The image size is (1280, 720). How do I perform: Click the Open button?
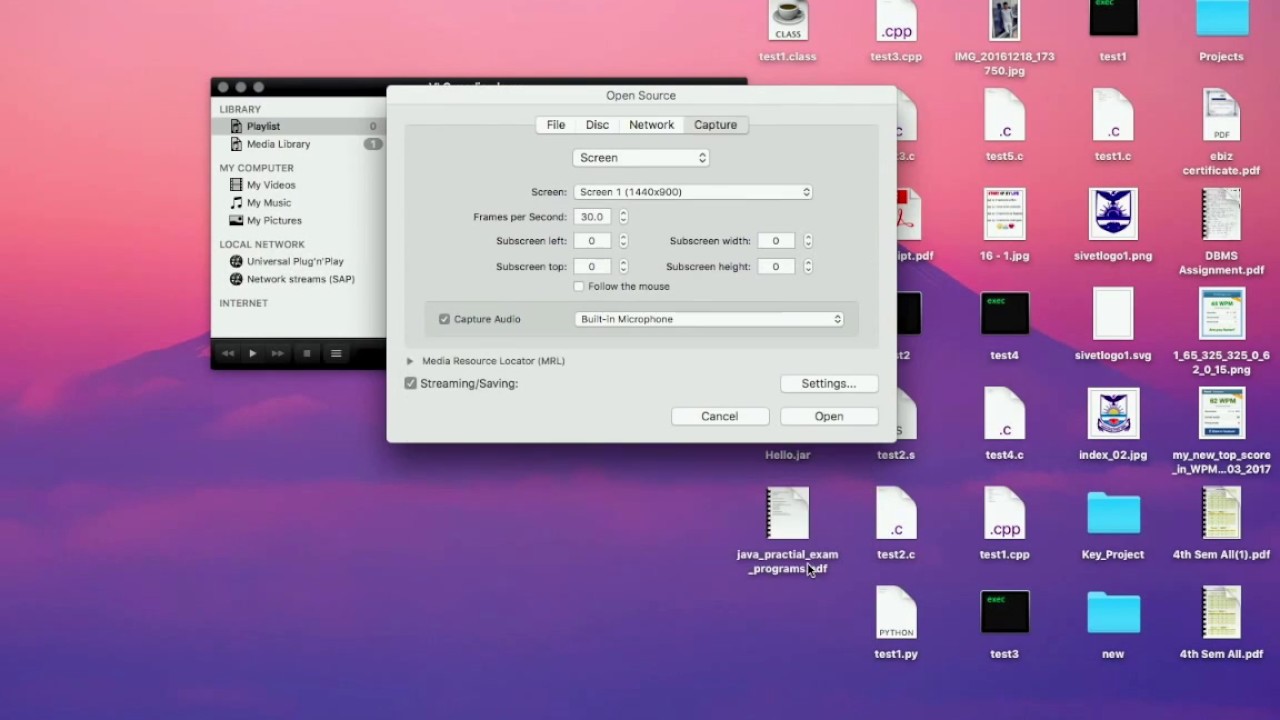click(x=829, y=416)
